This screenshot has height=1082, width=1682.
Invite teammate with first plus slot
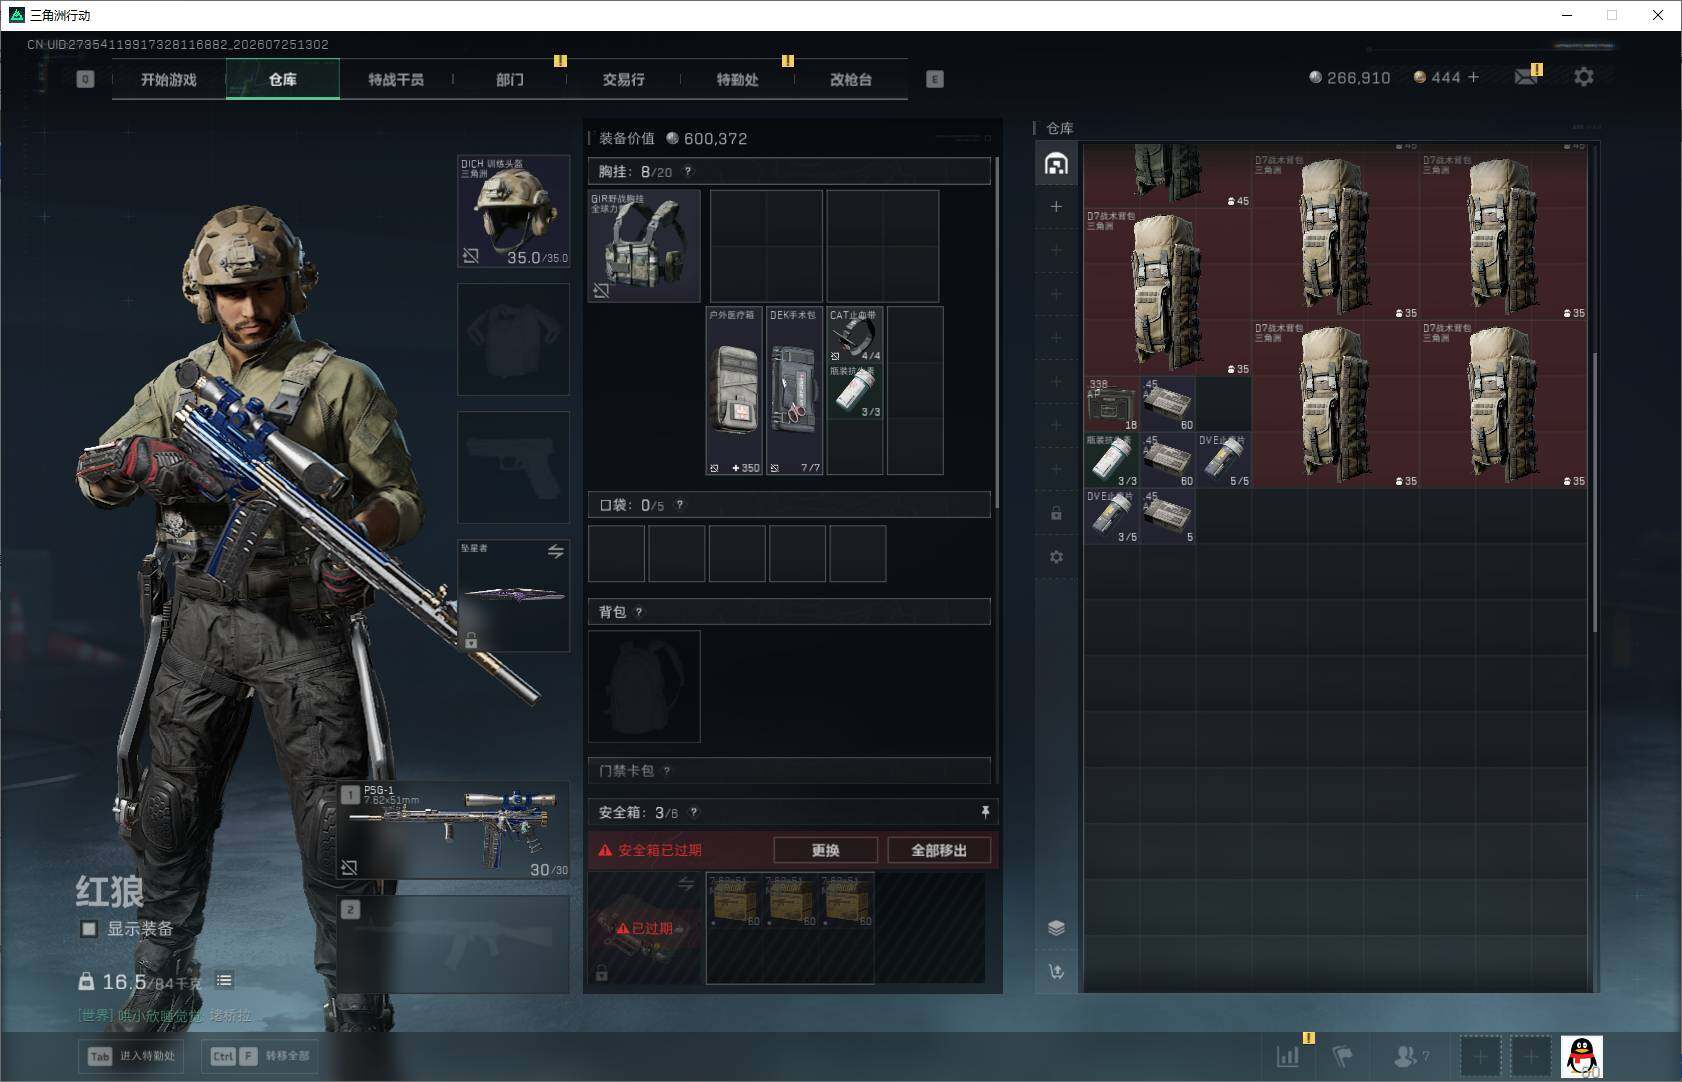coord(1481,1056)
